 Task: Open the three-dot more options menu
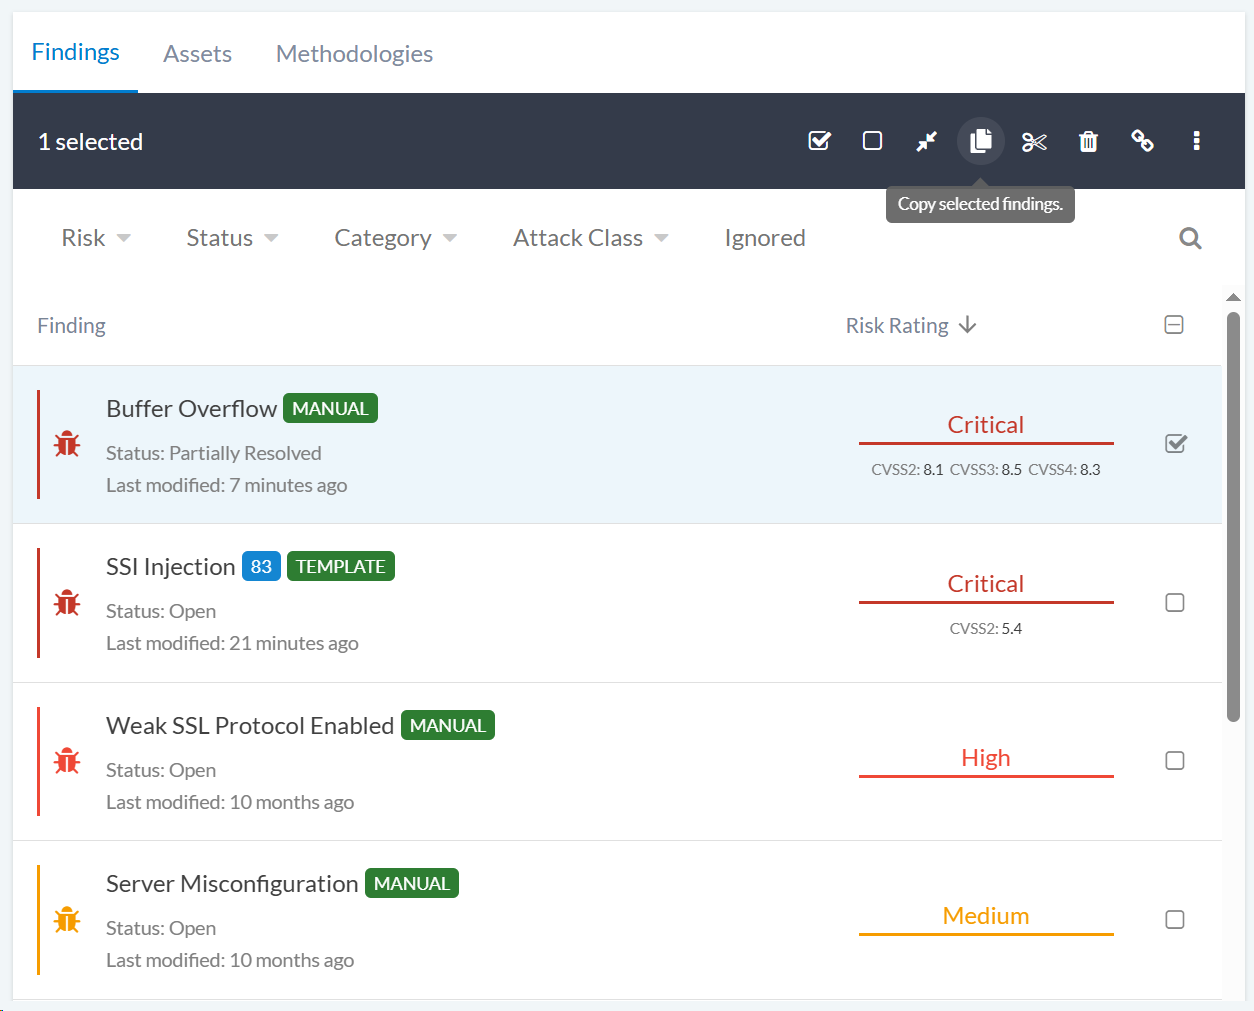[1196, 141]
